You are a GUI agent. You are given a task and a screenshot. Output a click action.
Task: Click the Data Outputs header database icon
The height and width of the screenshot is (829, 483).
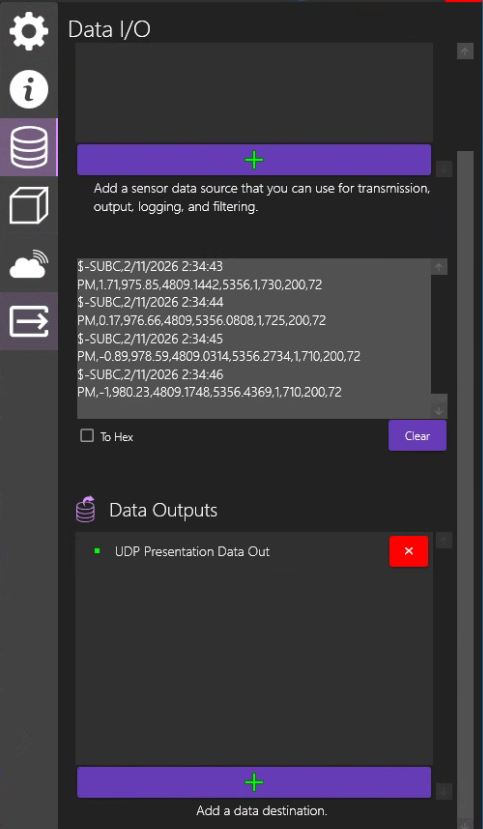(x=86, y=510)
